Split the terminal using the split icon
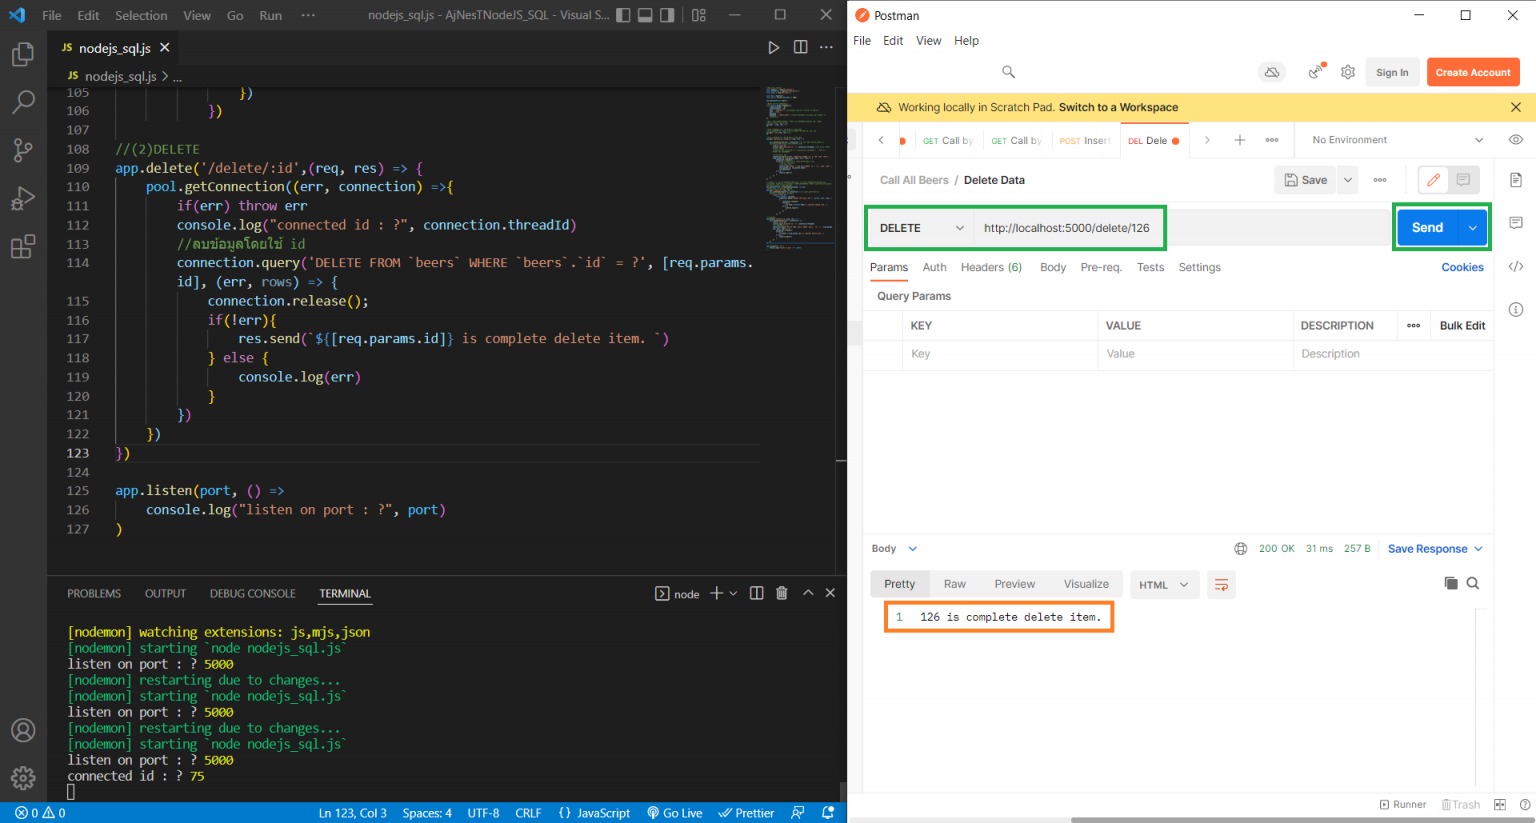1536x823 pixels. point(756,592)
